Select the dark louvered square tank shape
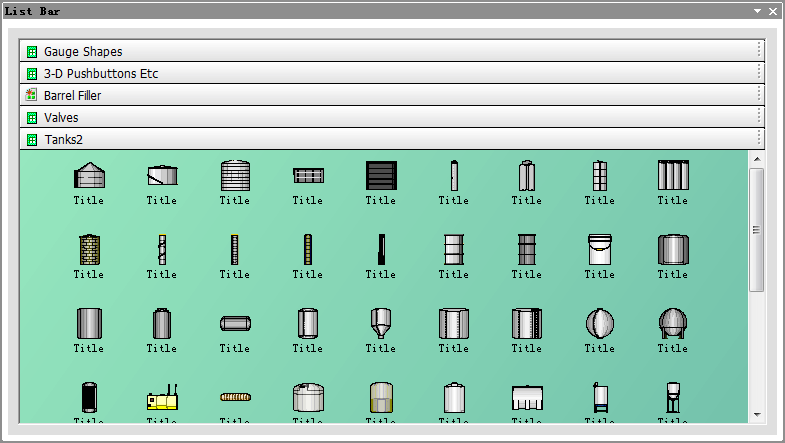The width and height of the screenshot is (785, 443). tap(380, 175)
